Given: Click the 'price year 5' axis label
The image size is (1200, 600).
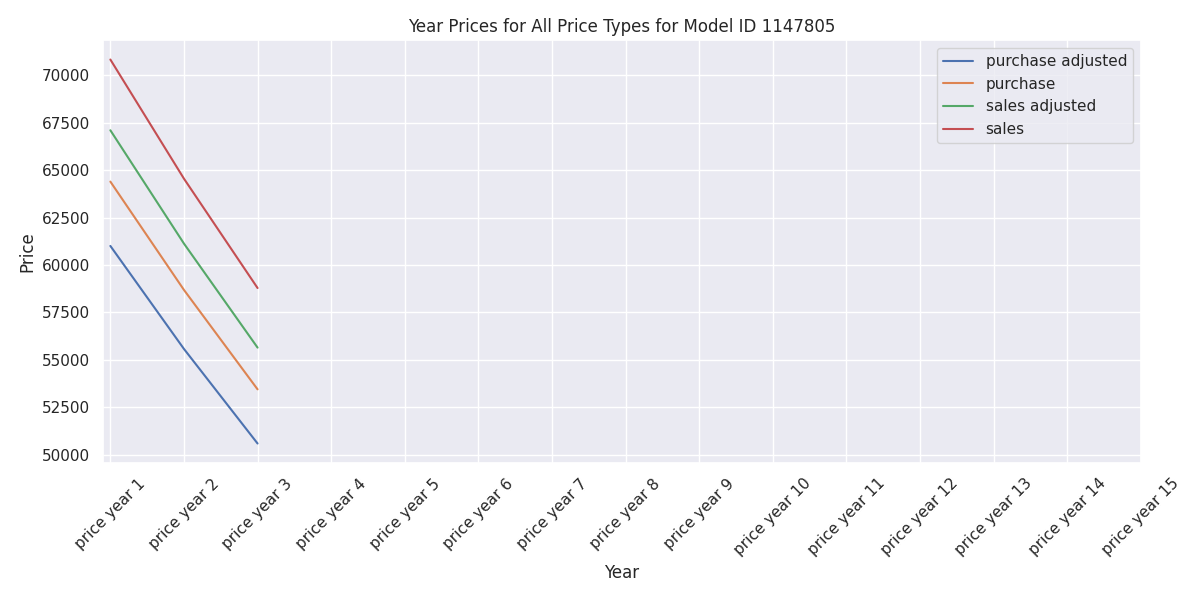Looking at the screenshot, I should click(405, 514).
